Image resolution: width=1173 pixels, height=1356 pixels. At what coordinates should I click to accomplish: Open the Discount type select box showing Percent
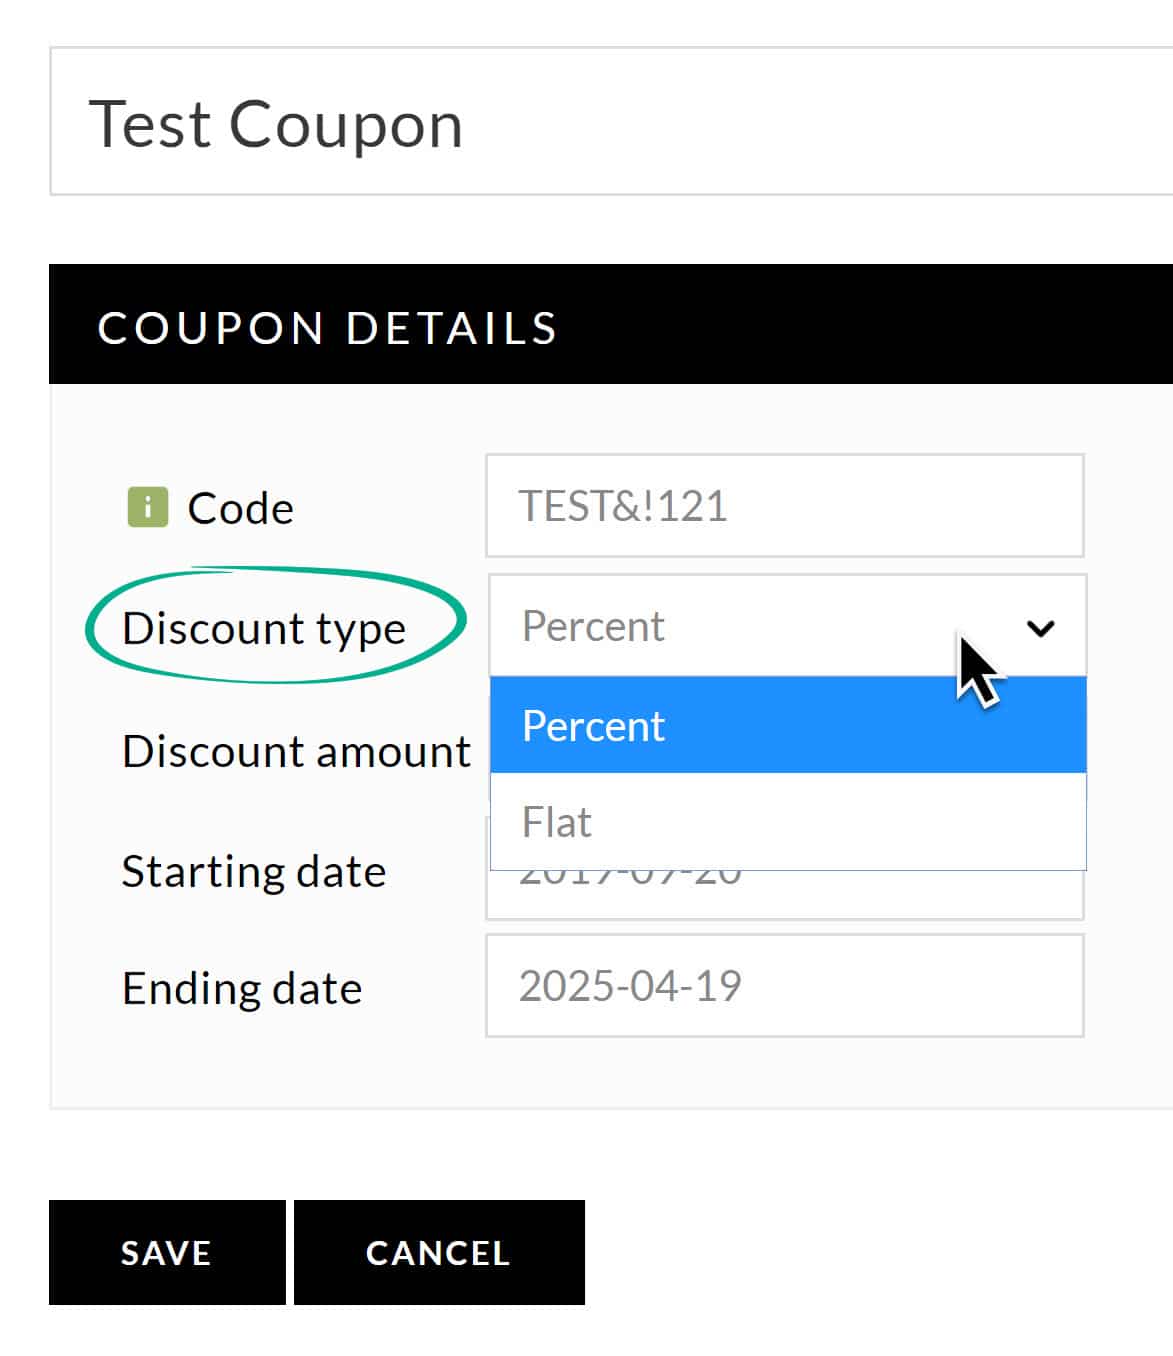click(x=787, y=626)
